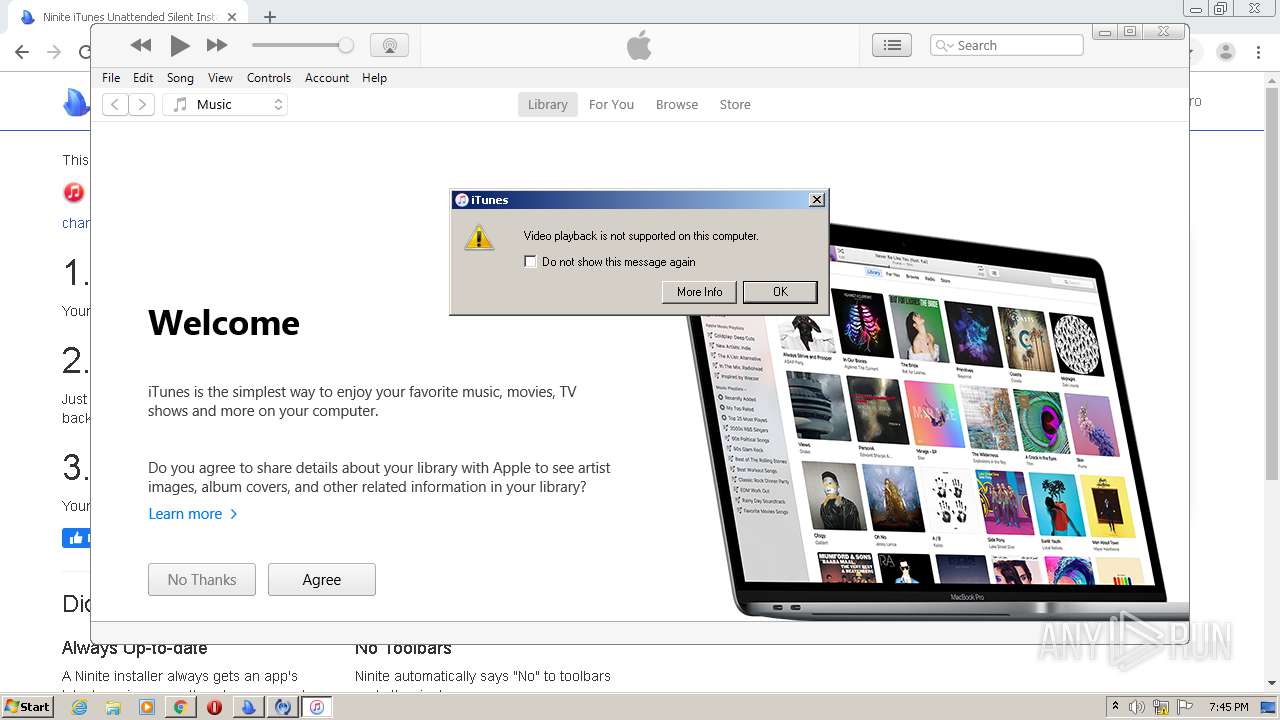The width and height of the screenshot is (1280, 720).
Task: Open the Account menu
Action: [327, 78]
